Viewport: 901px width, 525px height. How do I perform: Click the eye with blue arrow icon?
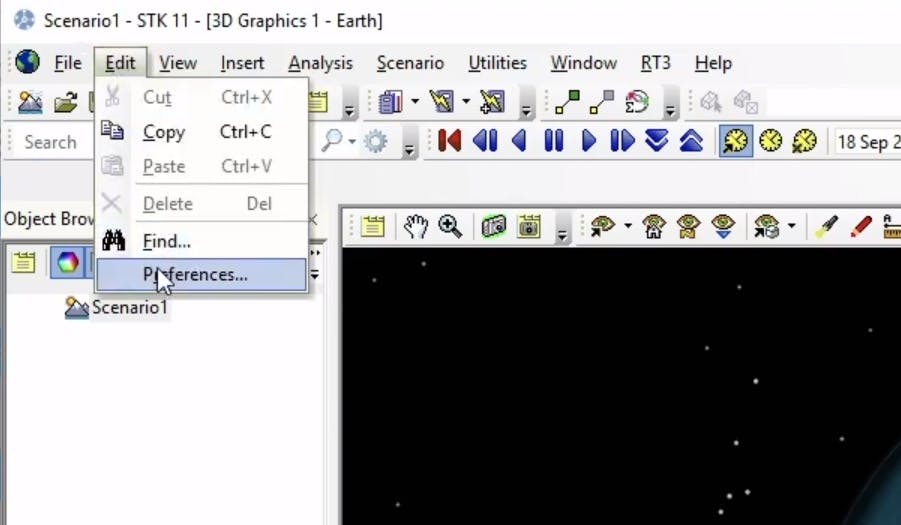pyautogui.click(x=723, y=226)
